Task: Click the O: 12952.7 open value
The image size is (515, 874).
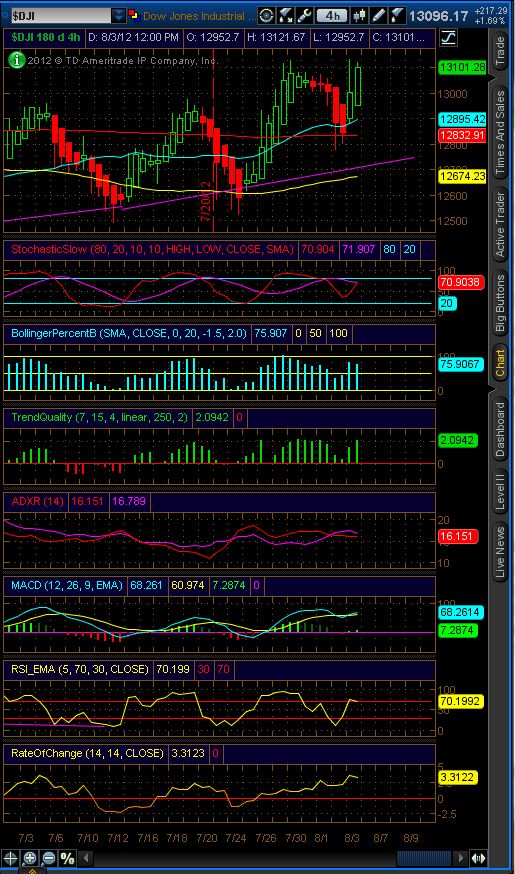Action: pos(213,38)
